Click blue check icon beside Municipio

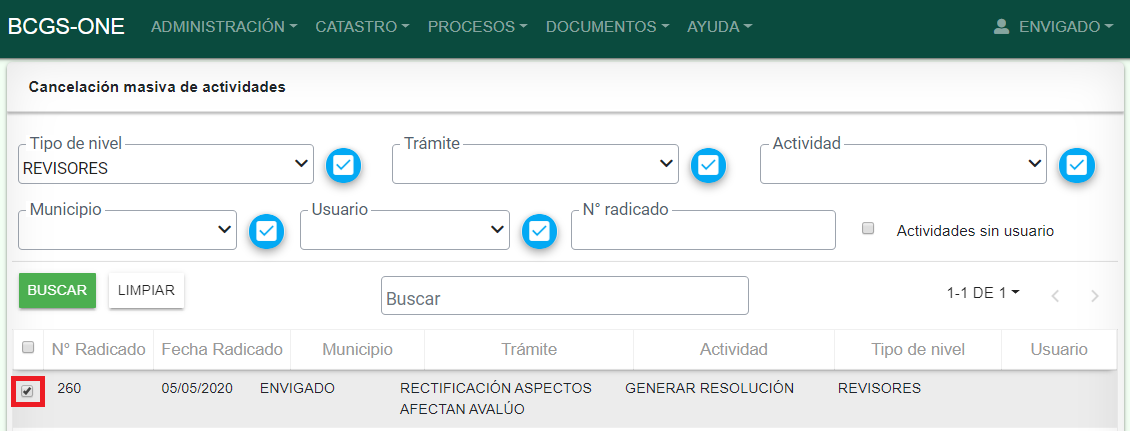(x=266, y=231)
